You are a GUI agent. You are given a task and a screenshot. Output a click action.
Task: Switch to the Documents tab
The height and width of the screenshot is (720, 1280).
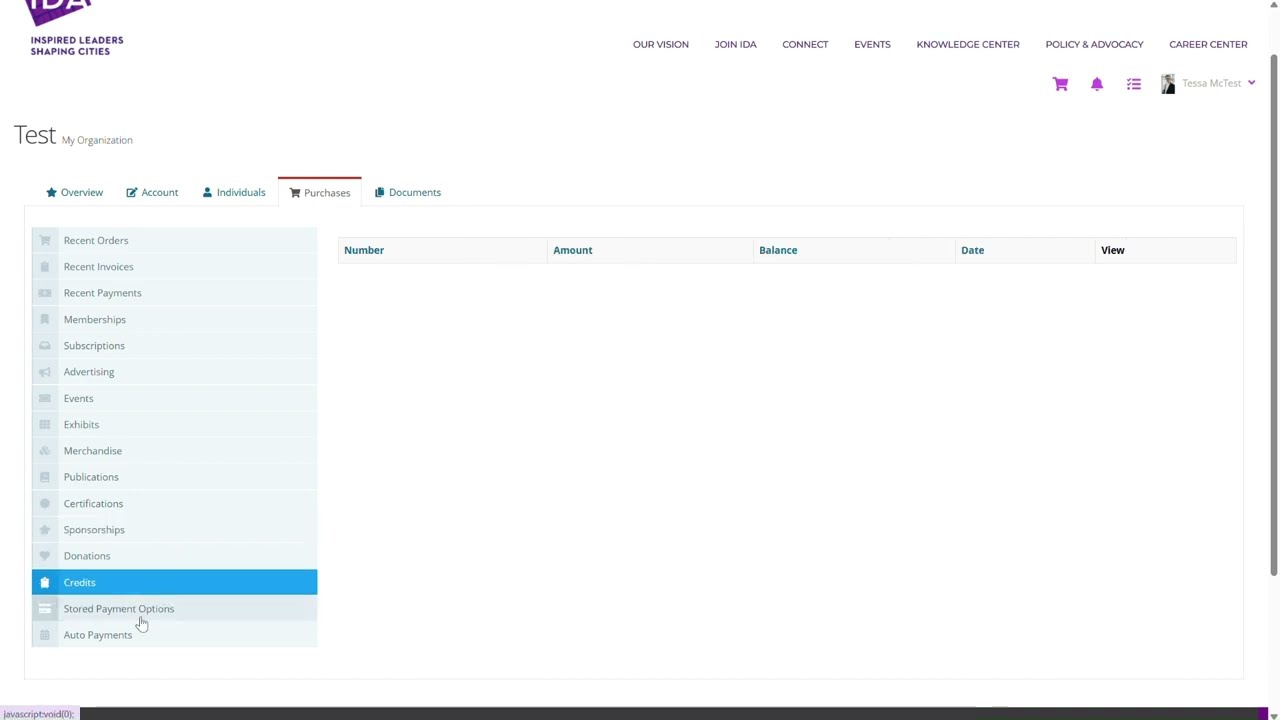coord(408,192)
